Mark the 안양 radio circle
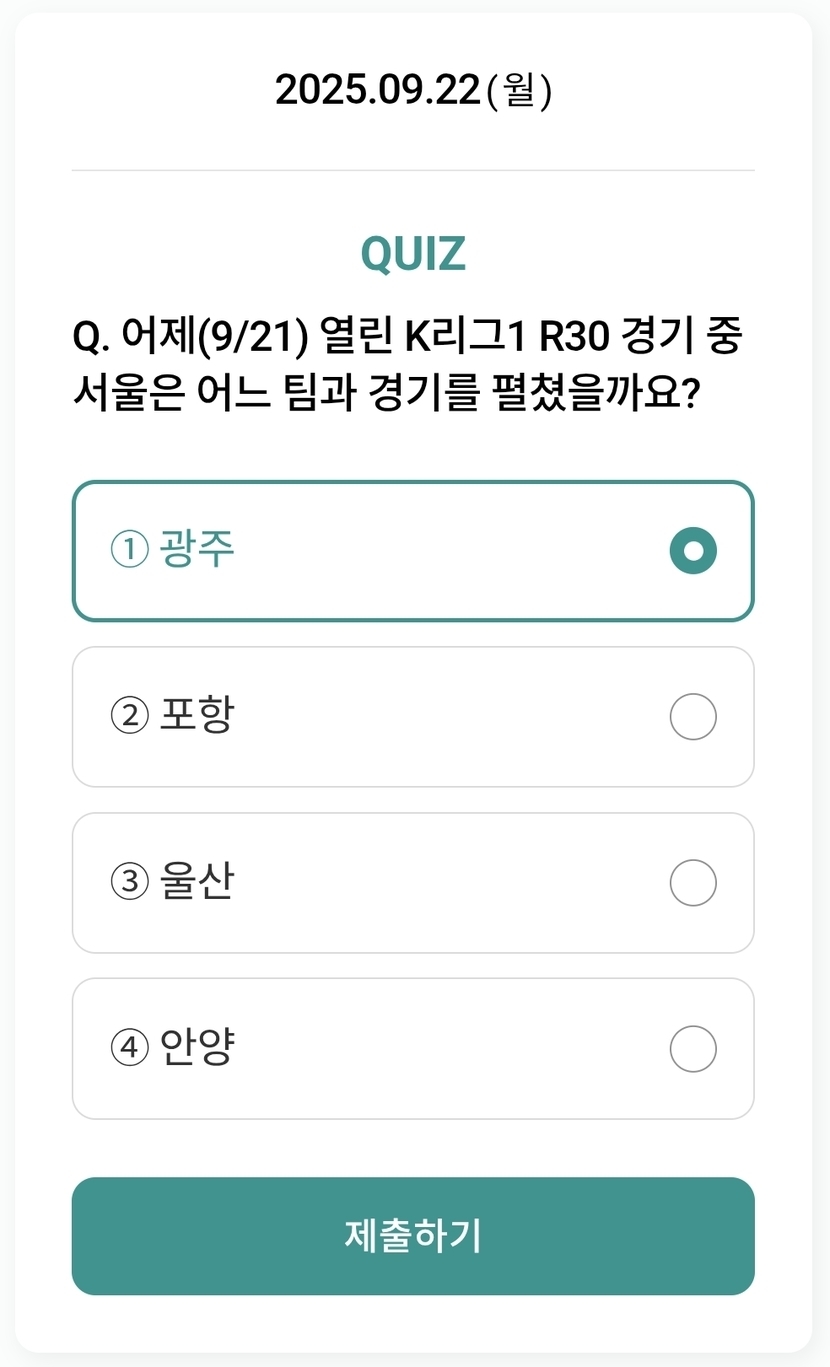 coord(693,1049)
